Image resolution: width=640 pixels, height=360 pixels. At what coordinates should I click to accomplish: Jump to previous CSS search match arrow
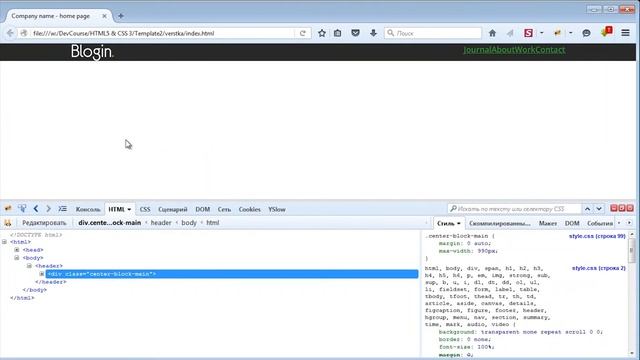click(587, 209)
